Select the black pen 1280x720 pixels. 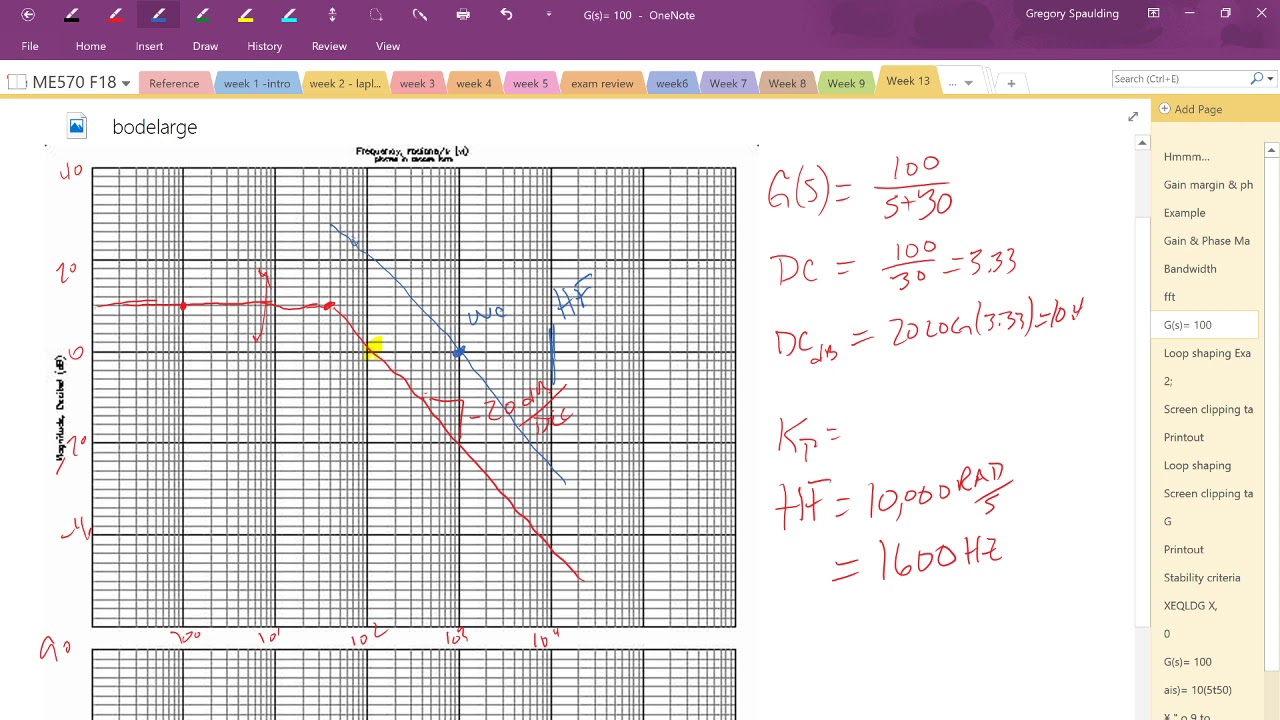click(x=72, y=15)
